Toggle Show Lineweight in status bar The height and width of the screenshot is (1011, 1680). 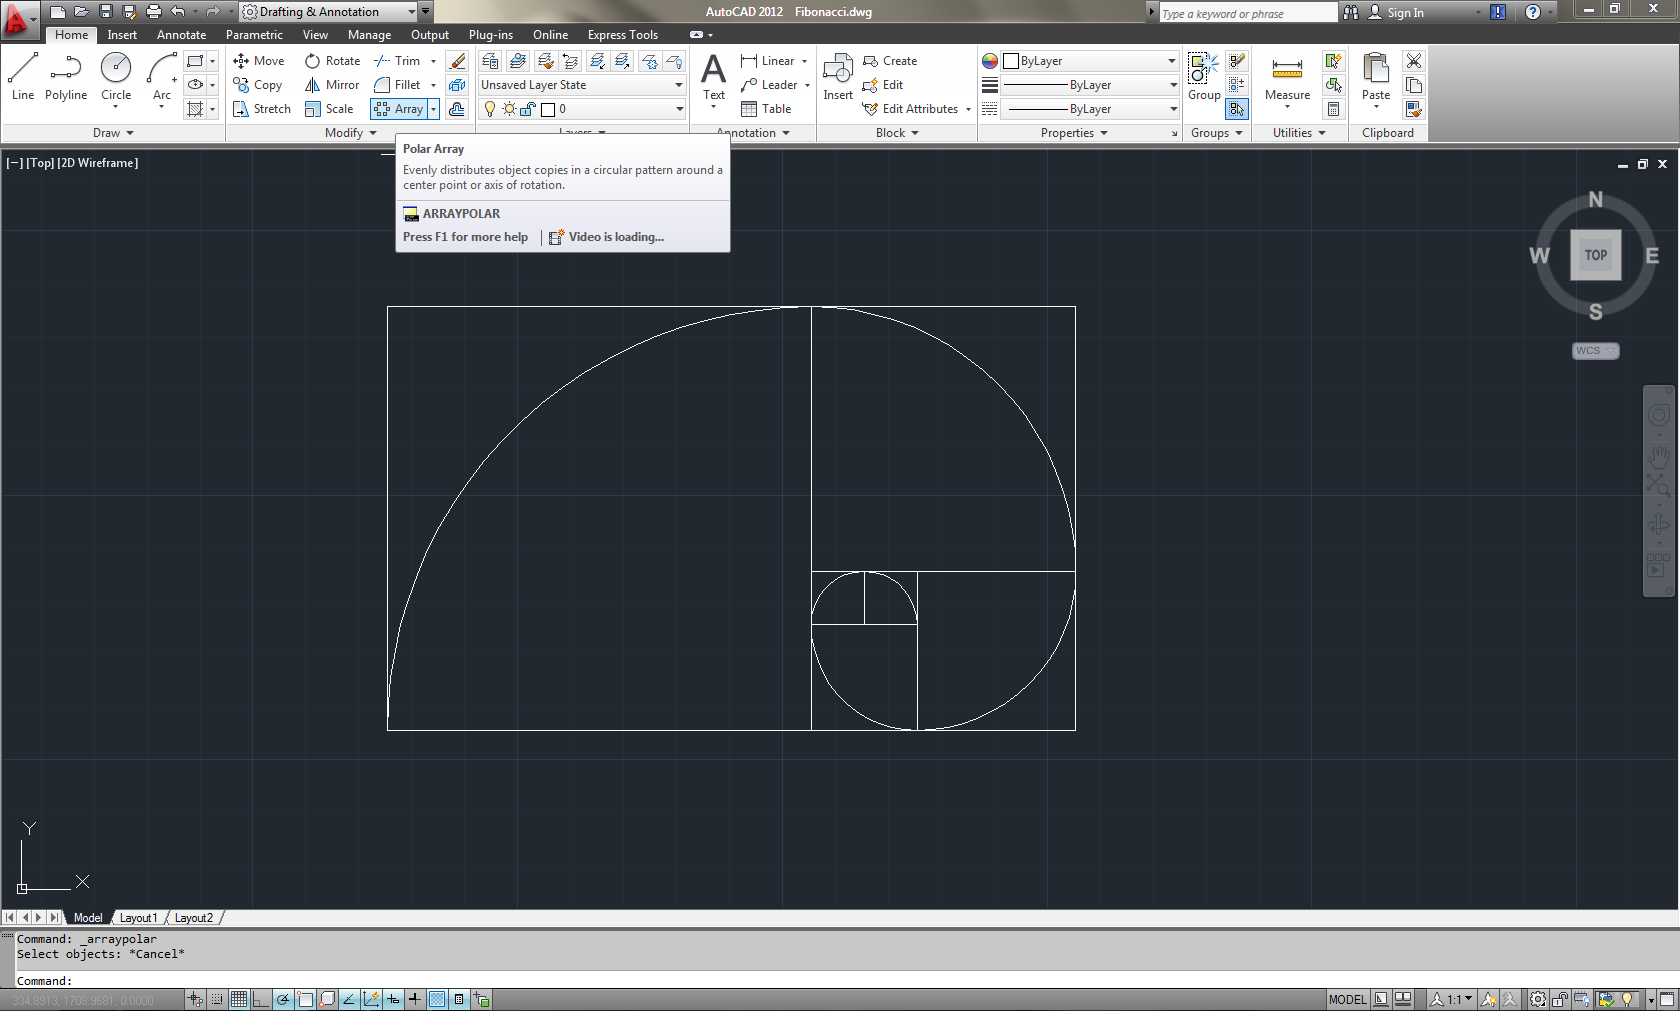tap(415, 999)
